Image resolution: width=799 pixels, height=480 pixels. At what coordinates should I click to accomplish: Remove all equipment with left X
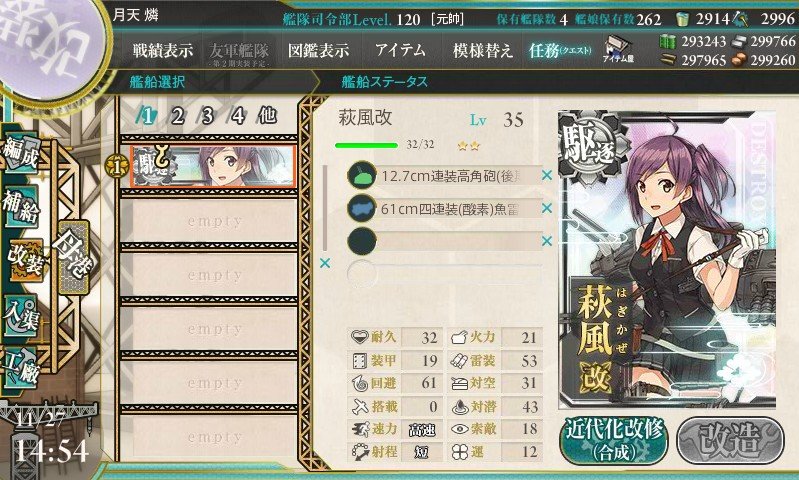click(x=325, y=263)
